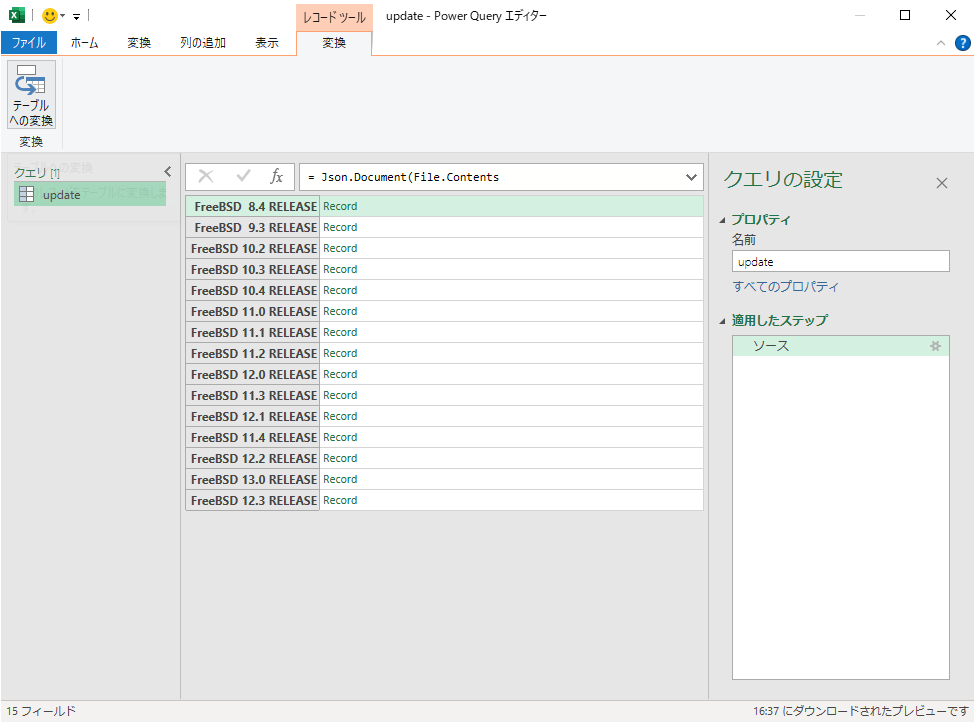
Task: Select the FreeBSD 13.0 RELEASE field name
Action: 252,479
